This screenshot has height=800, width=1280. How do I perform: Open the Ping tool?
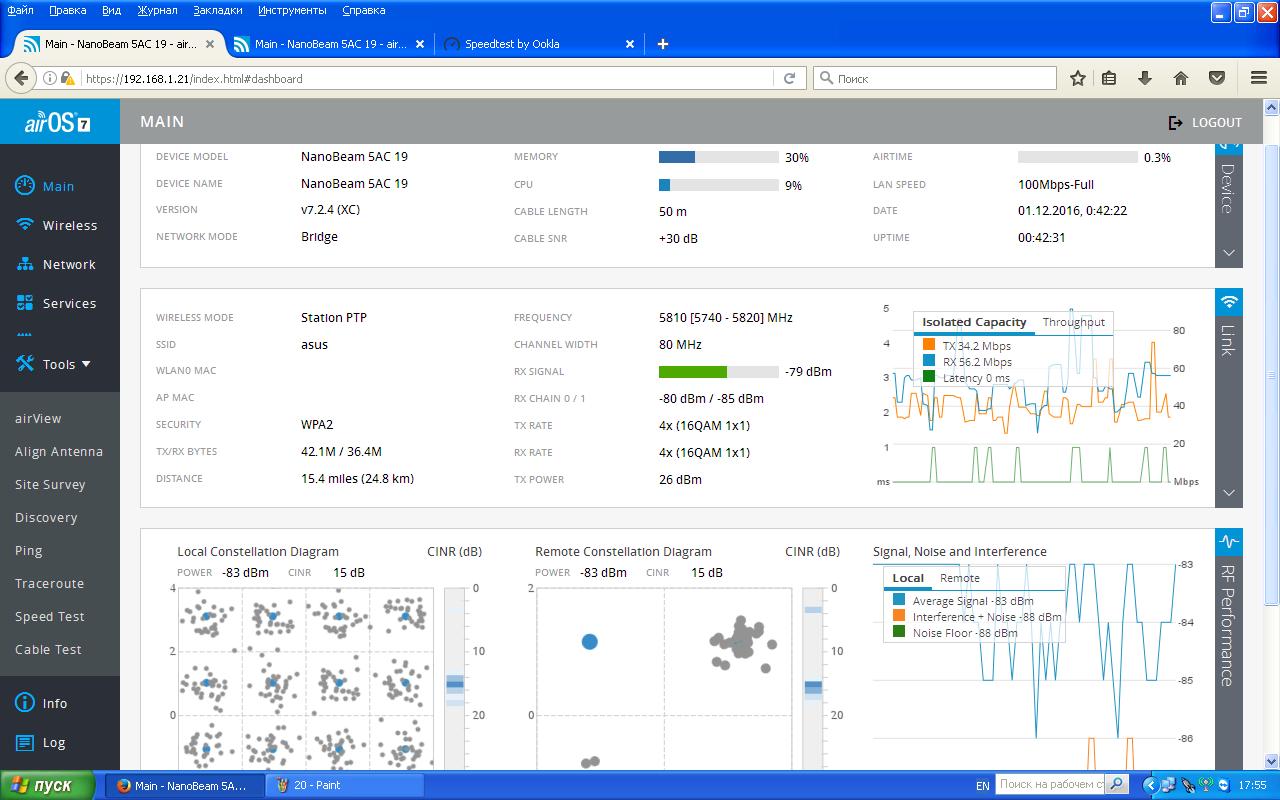click(28, 550)
